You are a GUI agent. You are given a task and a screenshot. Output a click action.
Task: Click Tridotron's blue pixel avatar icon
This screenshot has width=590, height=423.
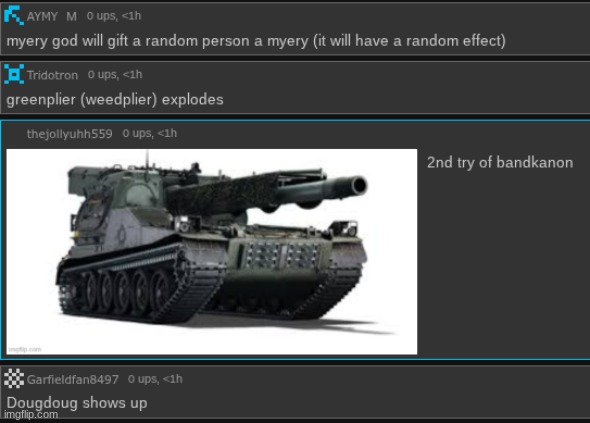[14, 74]
